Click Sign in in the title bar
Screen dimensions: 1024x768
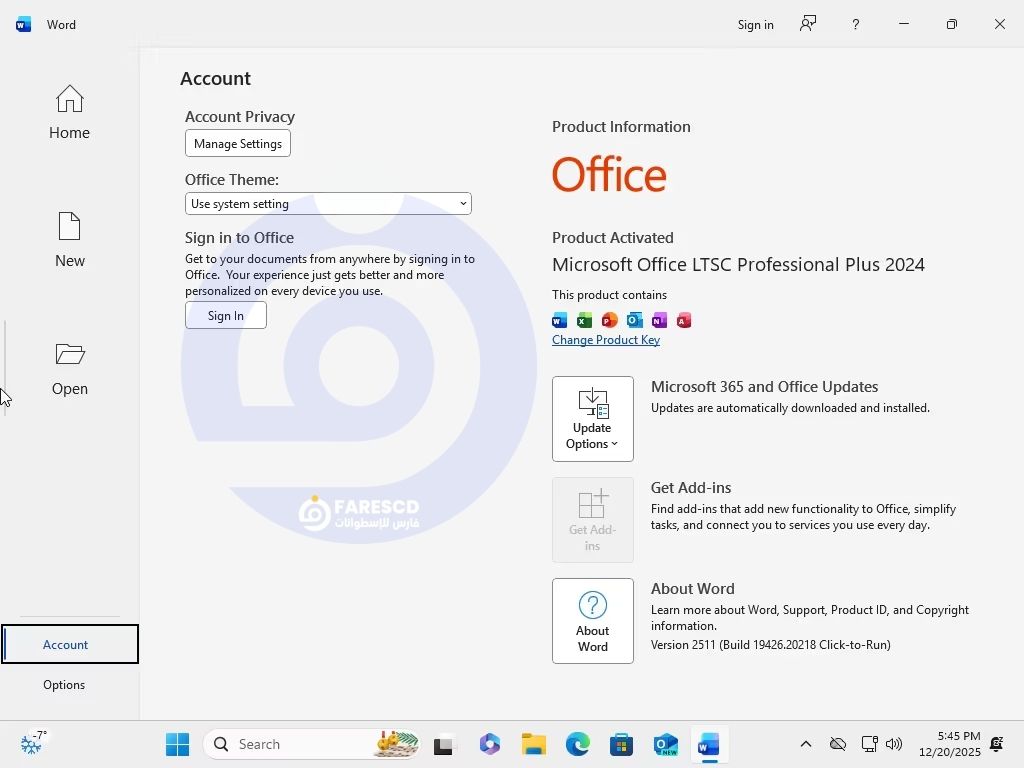click(755, 25)
